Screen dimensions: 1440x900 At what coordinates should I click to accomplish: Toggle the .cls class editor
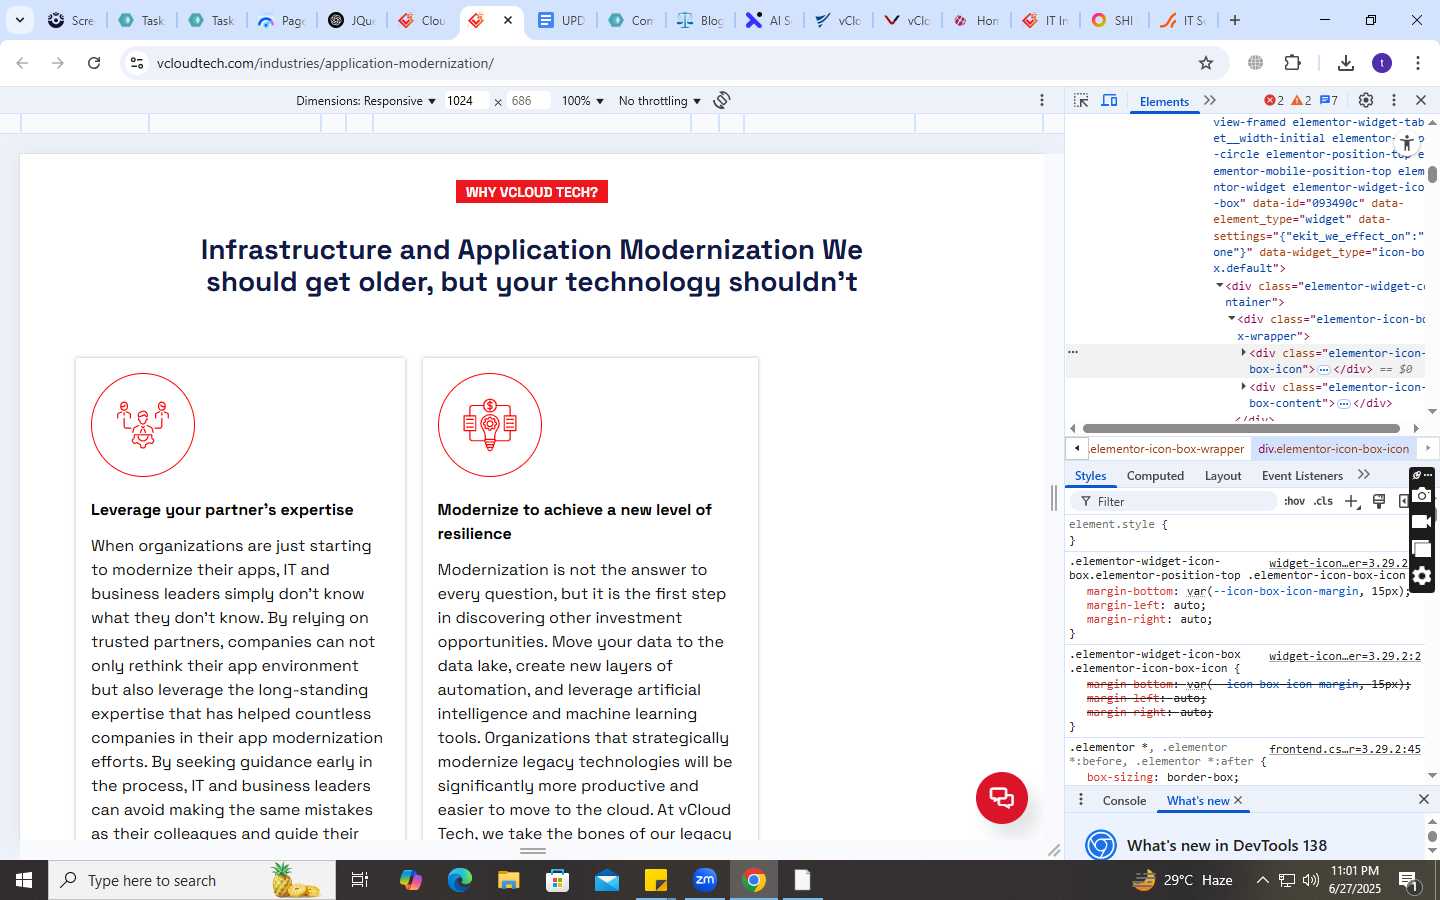1324,501
